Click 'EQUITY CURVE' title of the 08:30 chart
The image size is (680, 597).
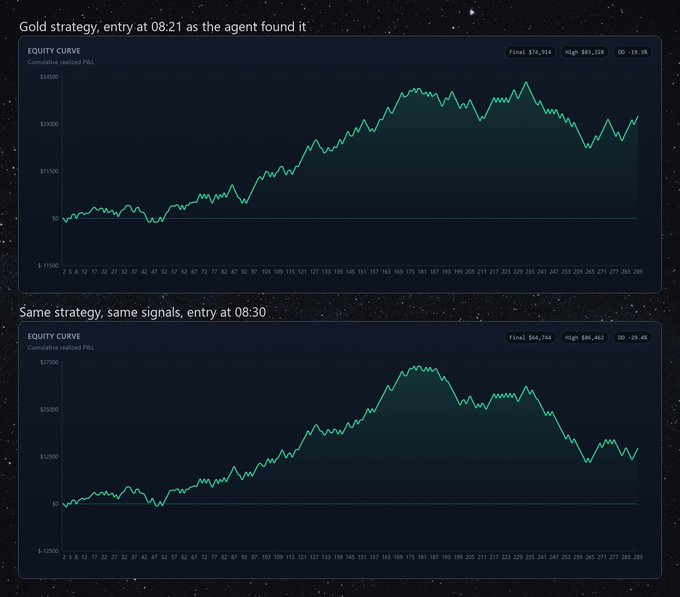pos(54,336)
